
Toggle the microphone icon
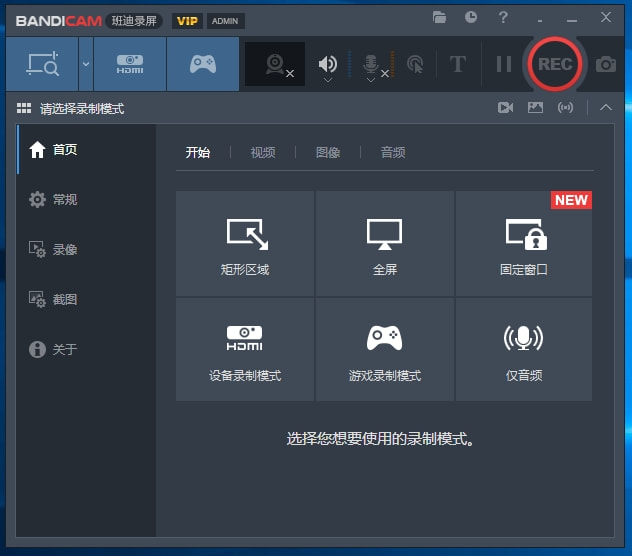[x=370, y=64]
